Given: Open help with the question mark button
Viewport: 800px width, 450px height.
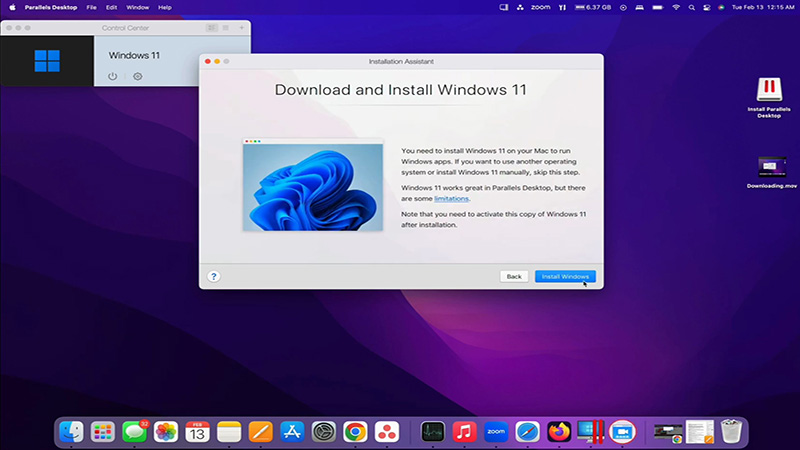Looking at the screenshot, I should [x=214, y=276].
